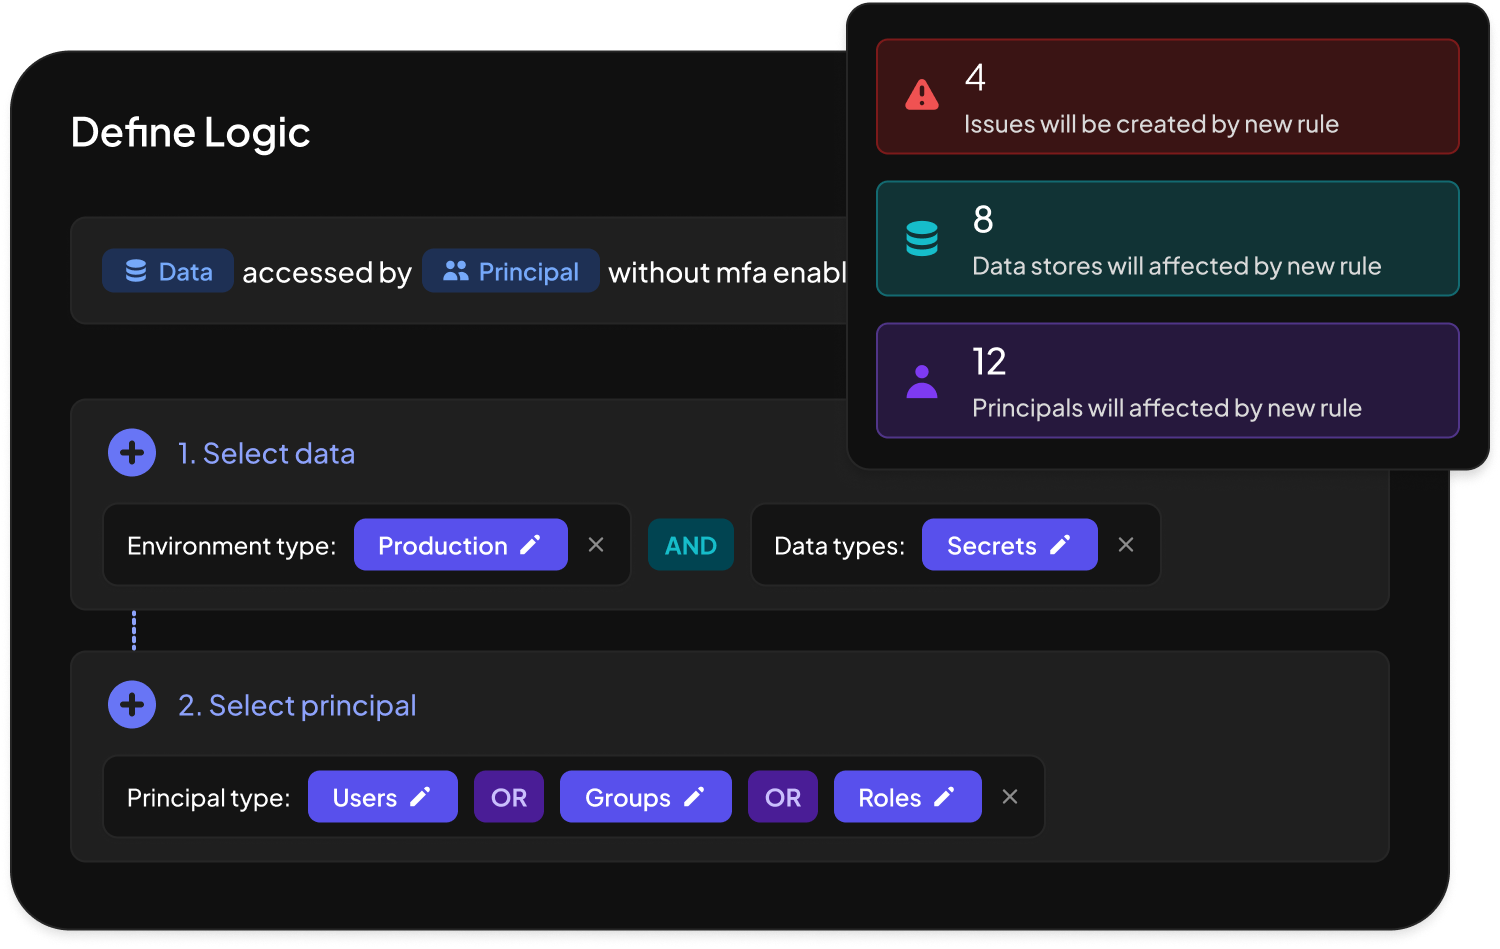Toggle the OR operator before Roles
Screen dimensions: 1500x949
click(783, 797)
